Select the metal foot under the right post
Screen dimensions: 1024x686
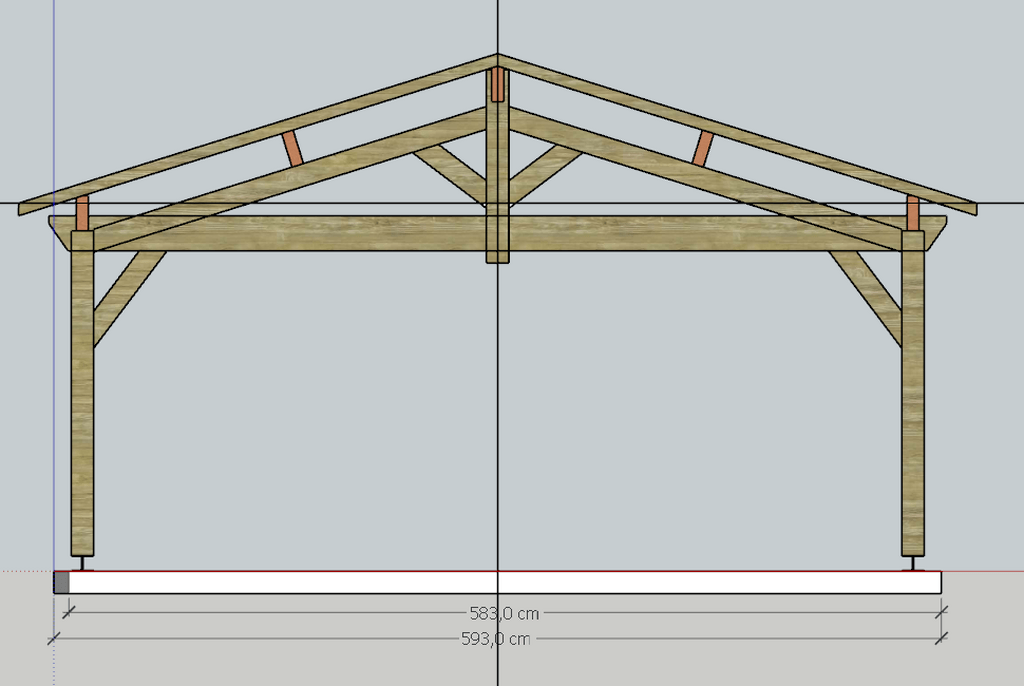pyautogui.click(x=913, y=564)
